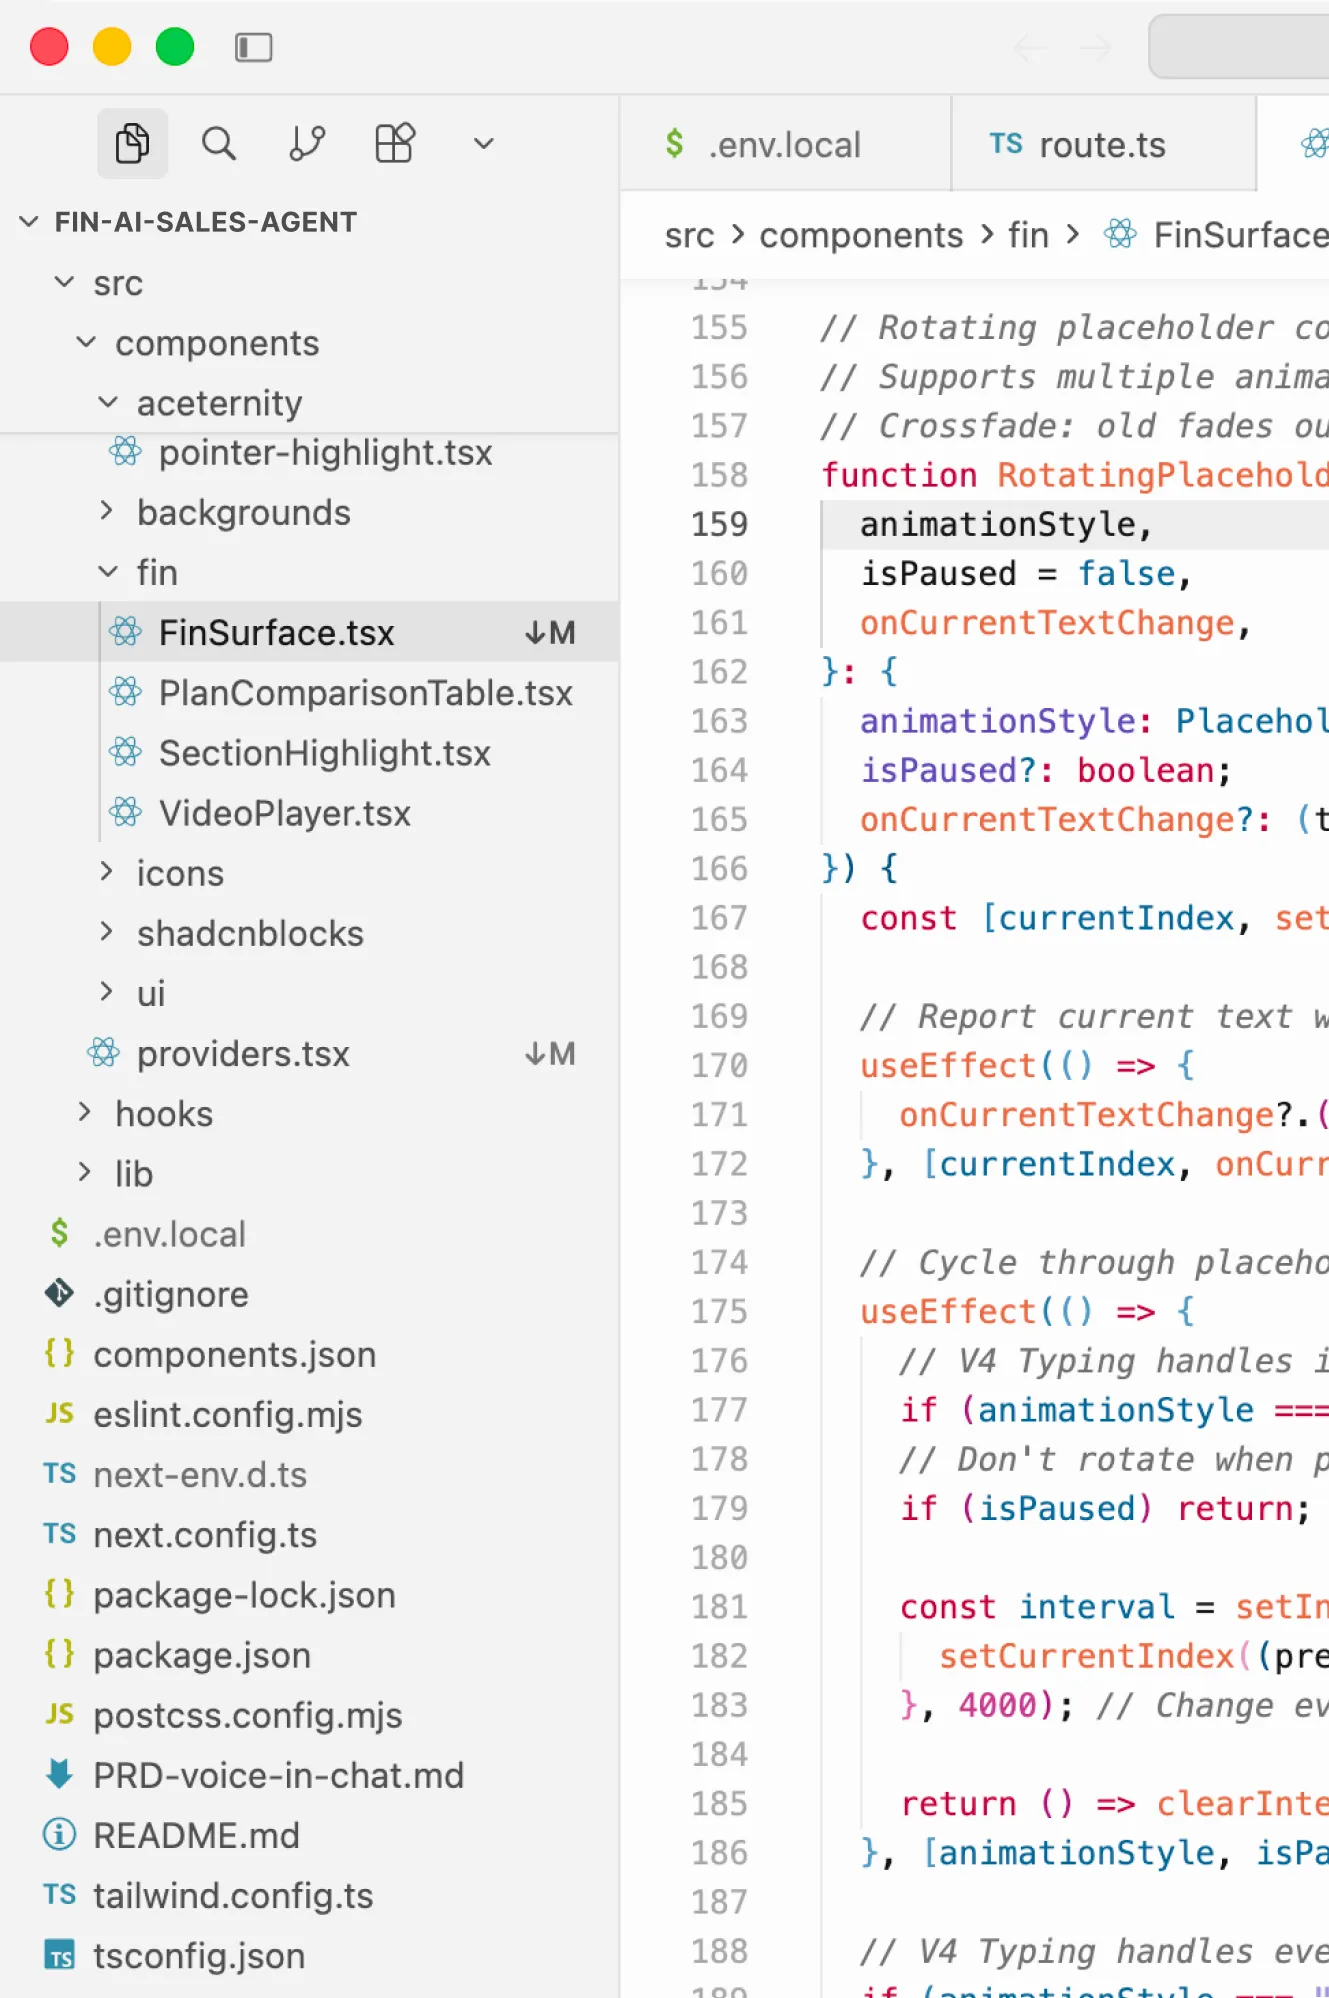Click the JS icon beside eslint.config.mjs
1329x1998 pixels.
(x=59, y=1413)
